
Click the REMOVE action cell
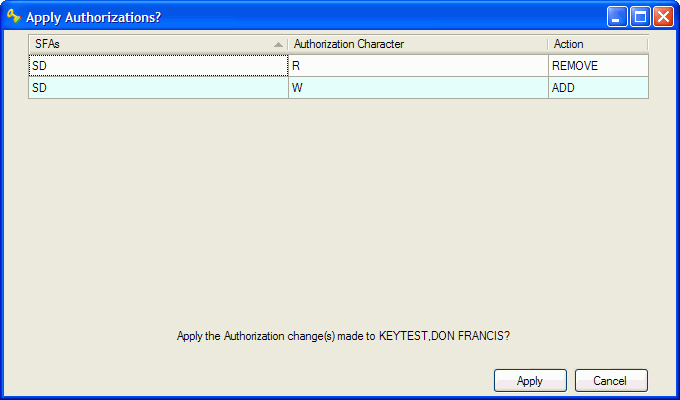tap(597, 65)
